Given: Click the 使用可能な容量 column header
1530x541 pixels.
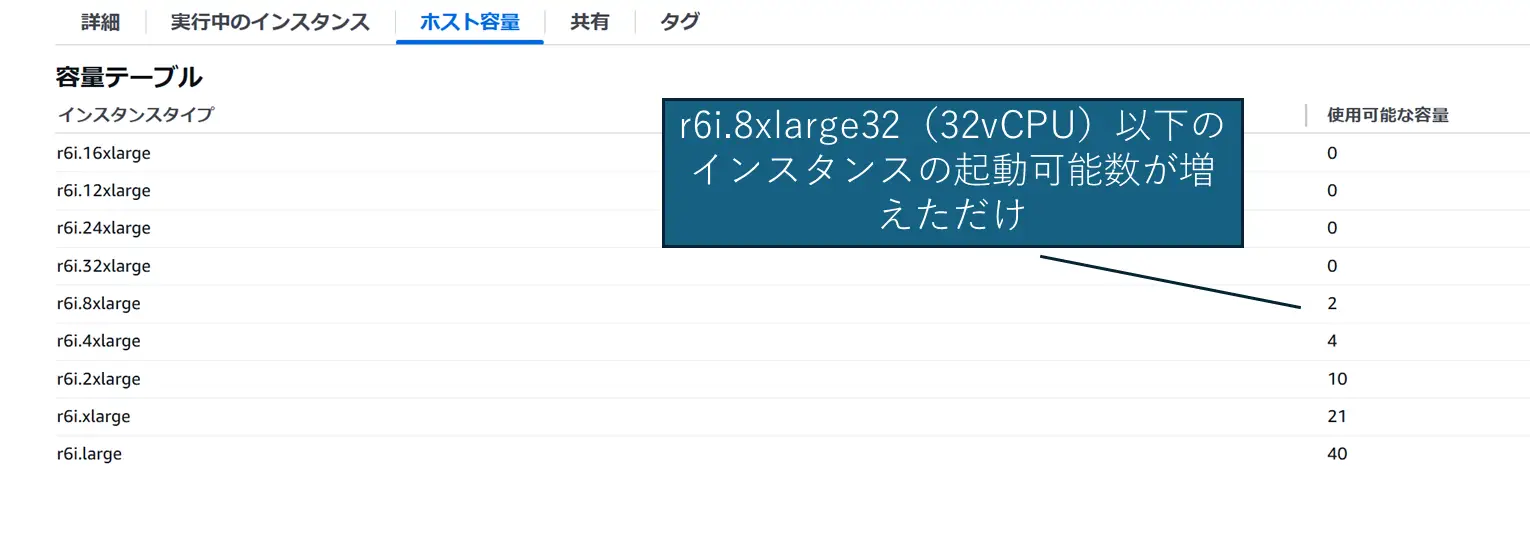Looking at the screenshot, I should click(1388, 115).
